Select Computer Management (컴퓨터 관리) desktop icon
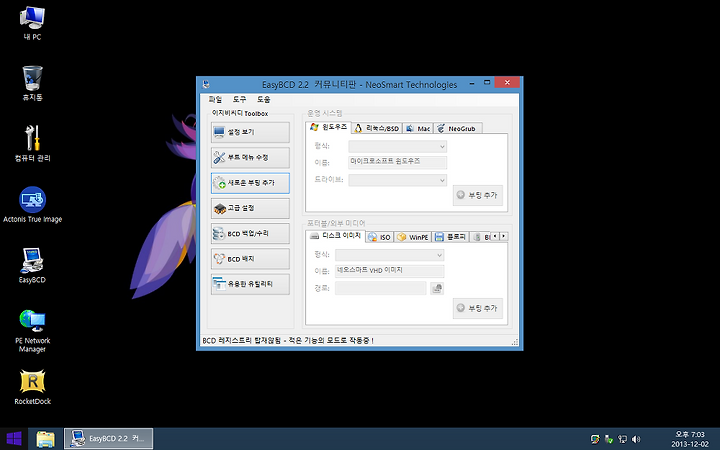The height and width of the screenshot is (450, 720). pyautogui.click(x=32, y=144)
